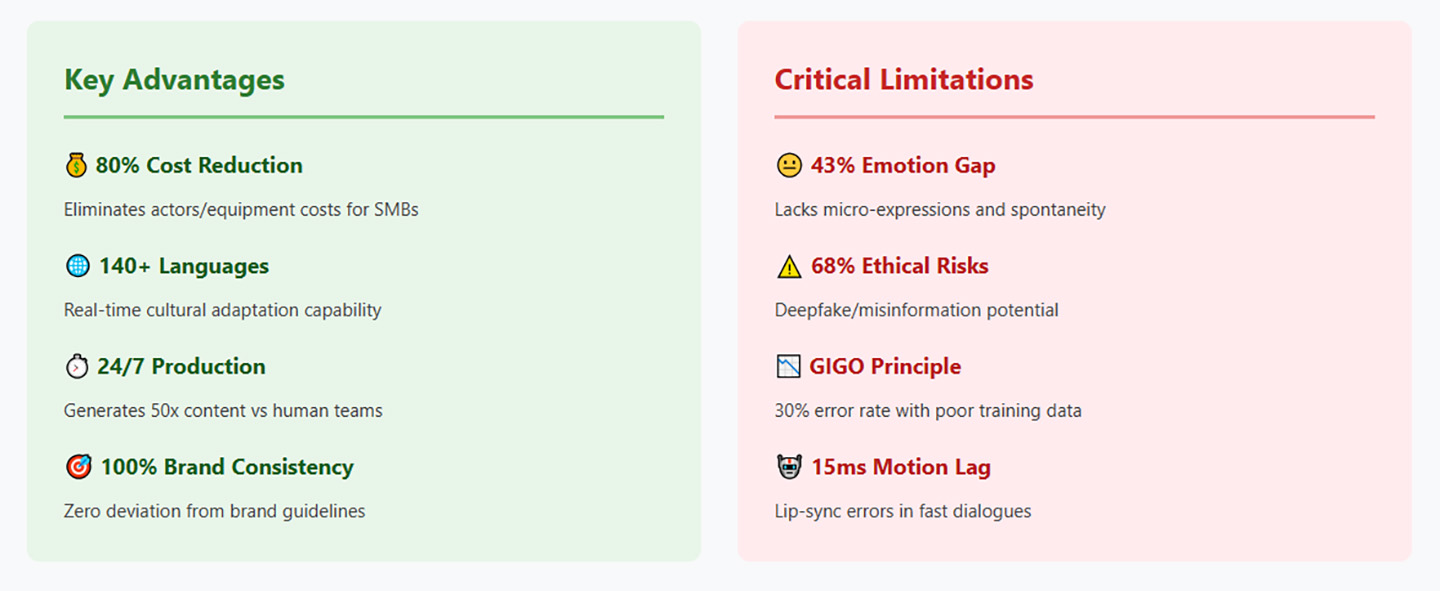Image resolution: width=1440 pixels, height=591 pixels.
Task: Click text 'Lip-sync errors in fast dialogues'
Action: tap(903, 511)
